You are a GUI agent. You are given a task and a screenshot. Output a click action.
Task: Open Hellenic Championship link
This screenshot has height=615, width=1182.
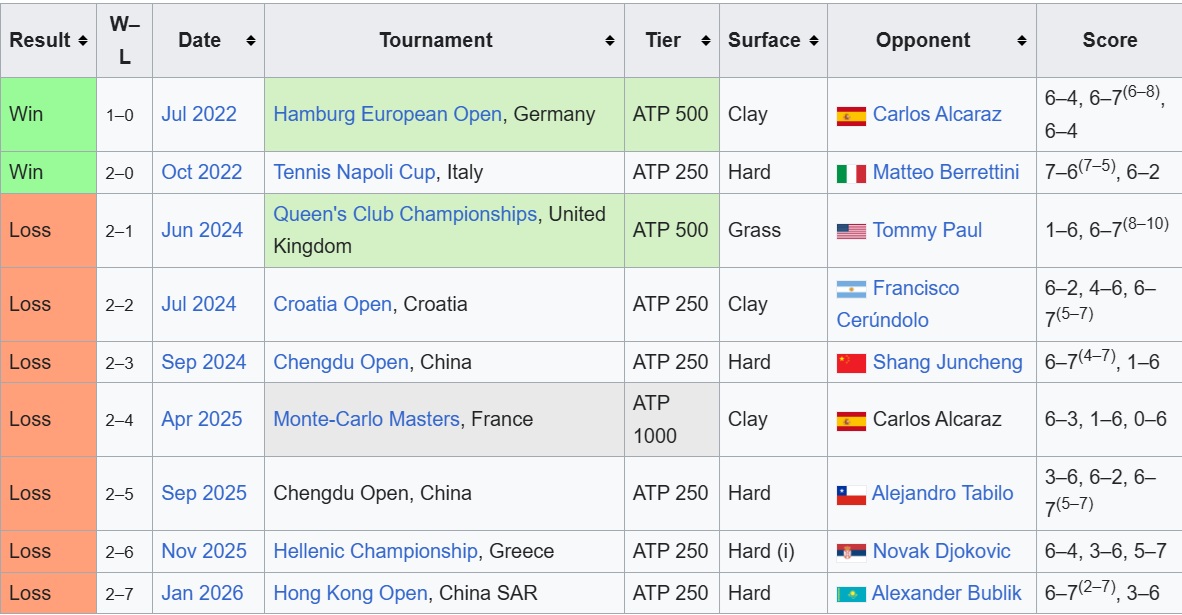coord(375,551)
